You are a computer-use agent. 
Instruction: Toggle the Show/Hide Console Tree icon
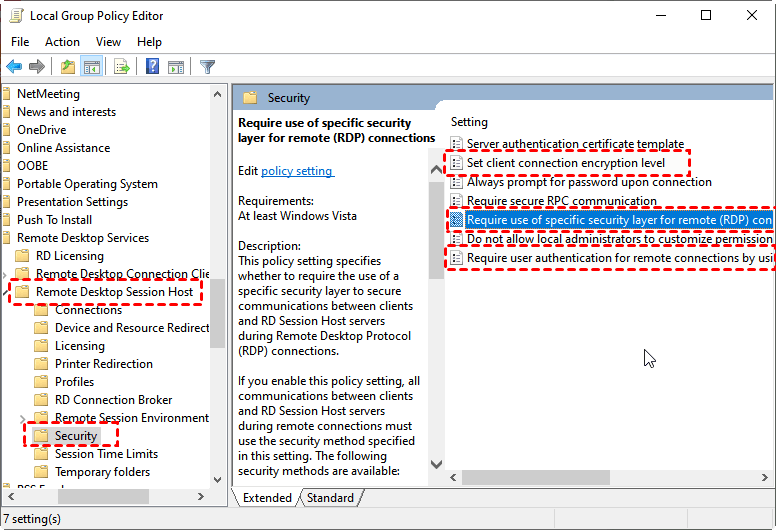[x=92, y=66]
